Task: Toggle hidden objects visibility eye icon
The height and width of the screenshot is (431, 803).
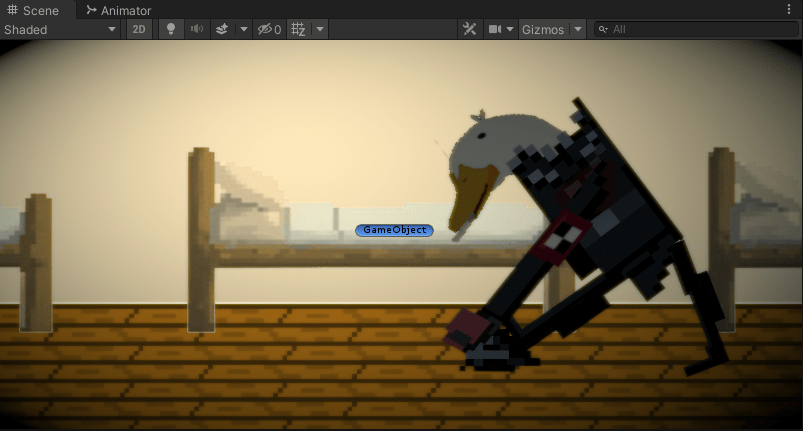Action: [x=269, y=29]
